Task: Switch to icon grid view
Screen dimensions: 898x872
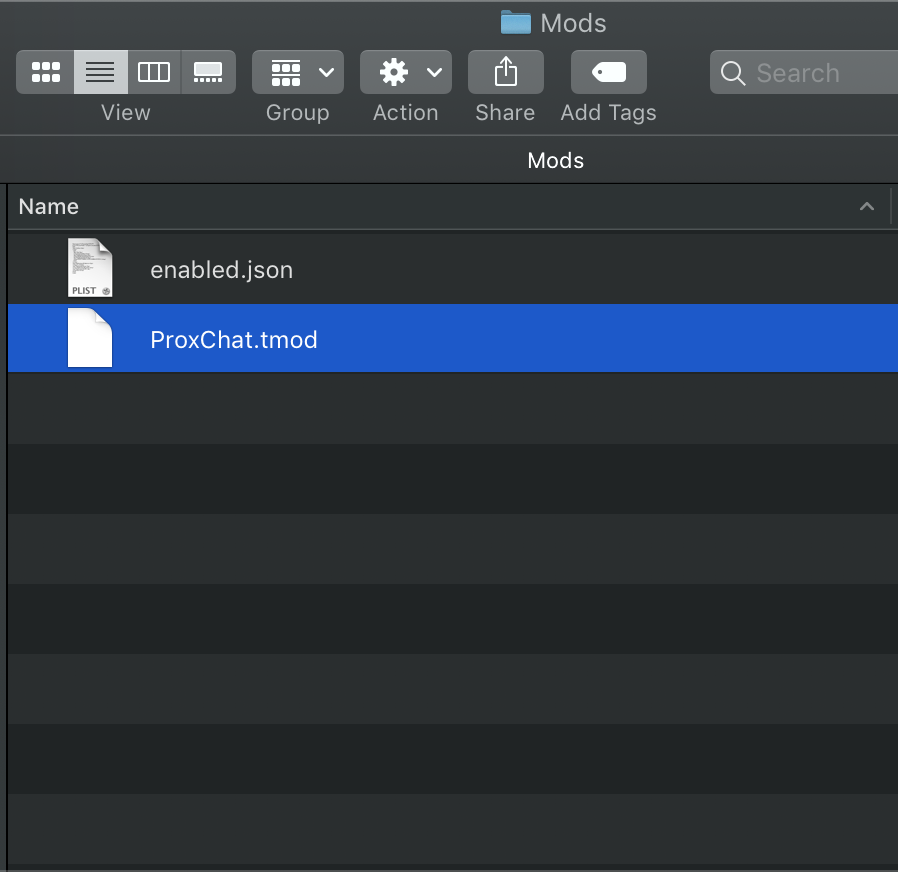Action: tap(45, 72)
